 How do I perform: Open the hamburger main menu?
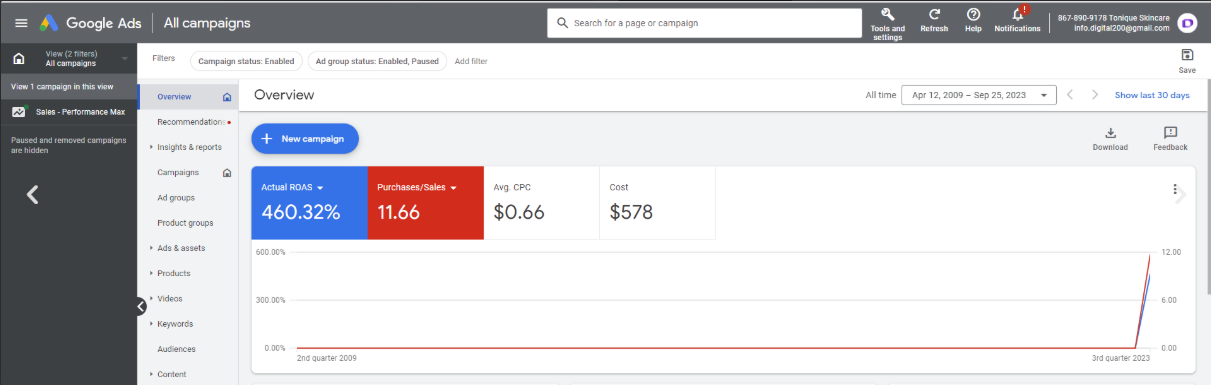pyautogui.click(x=21, y=23)
